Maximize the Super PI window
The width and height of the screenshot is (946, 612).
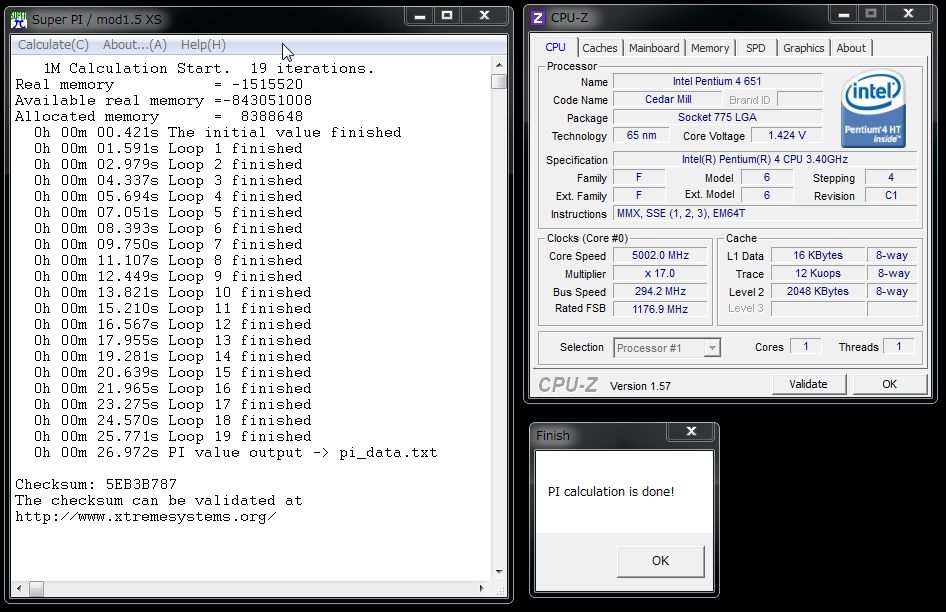coord(447,16)
